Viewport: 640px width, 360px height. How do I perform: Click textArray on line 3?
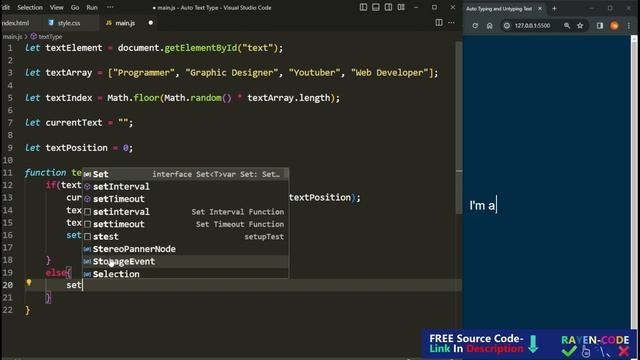coord(69,73)
